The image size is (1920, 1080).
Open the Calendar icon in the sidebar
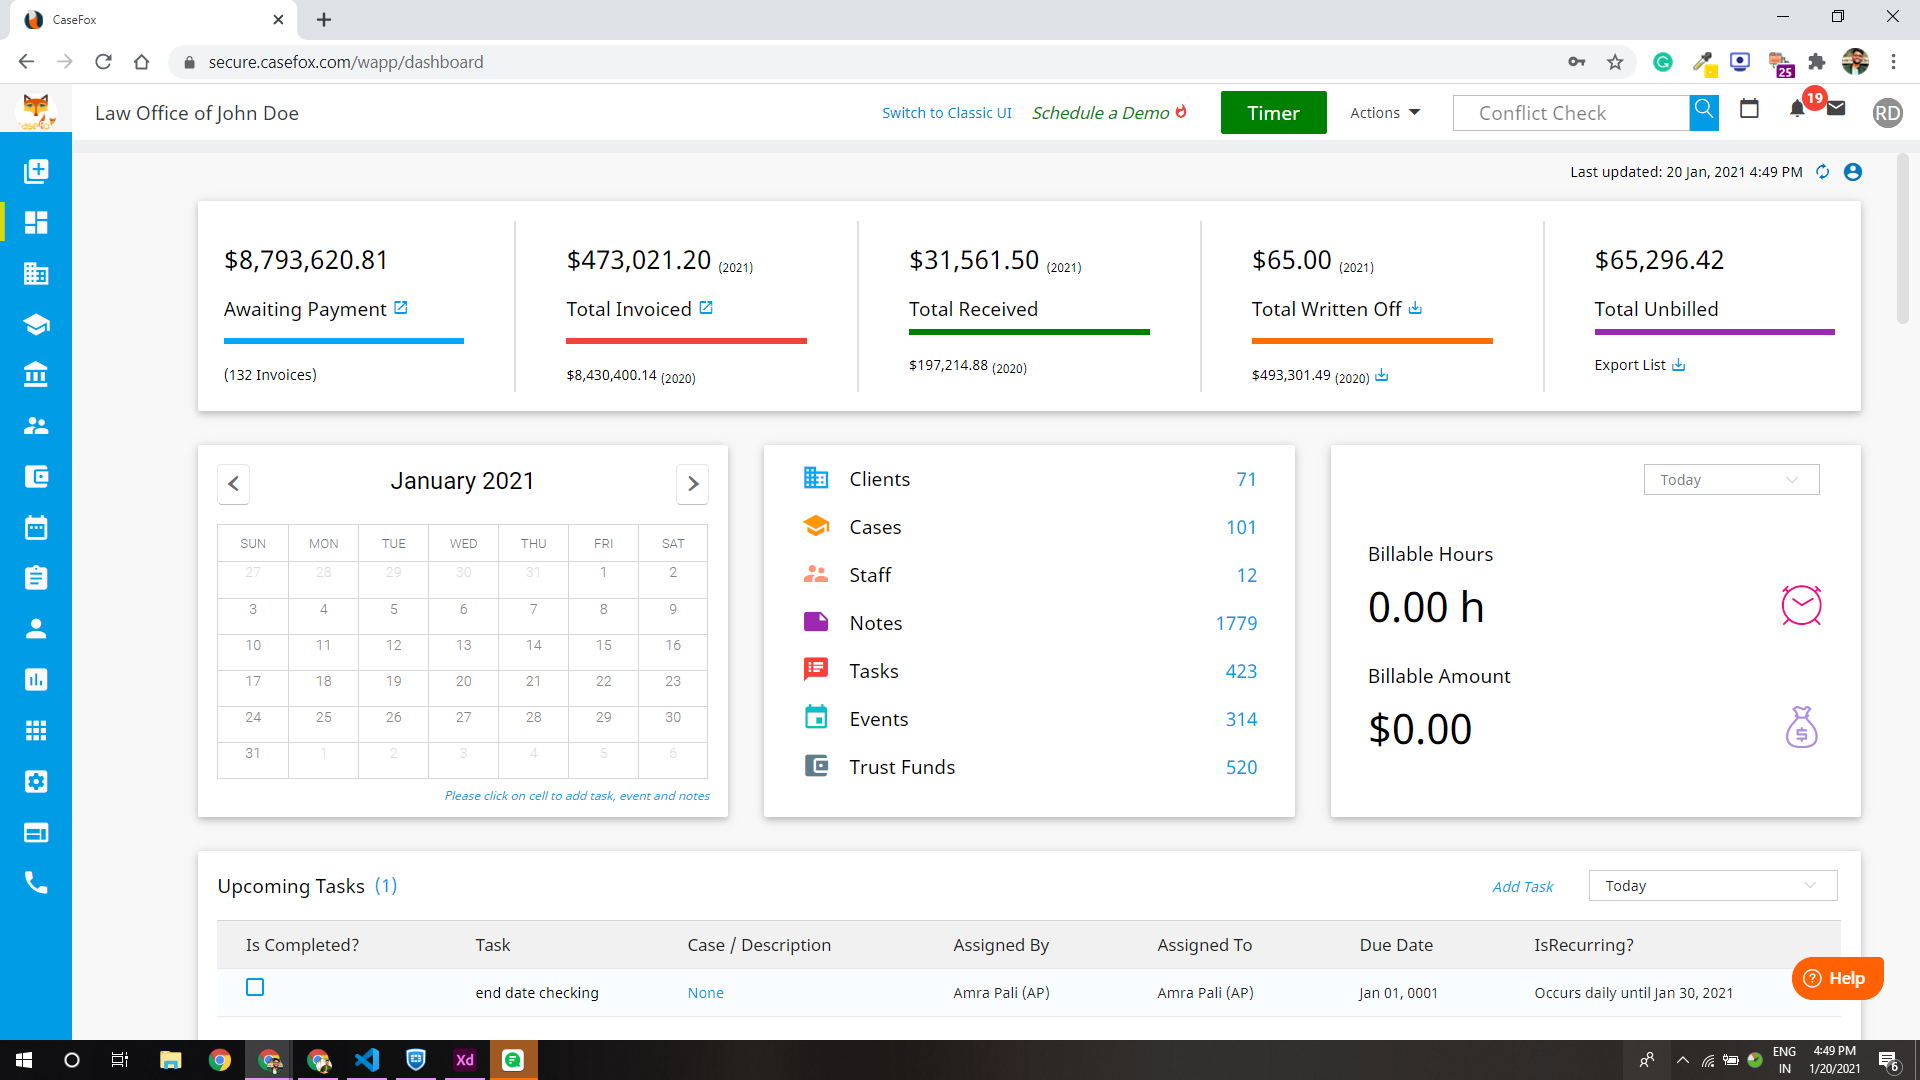pyautogui.click(x=36, y=528)
